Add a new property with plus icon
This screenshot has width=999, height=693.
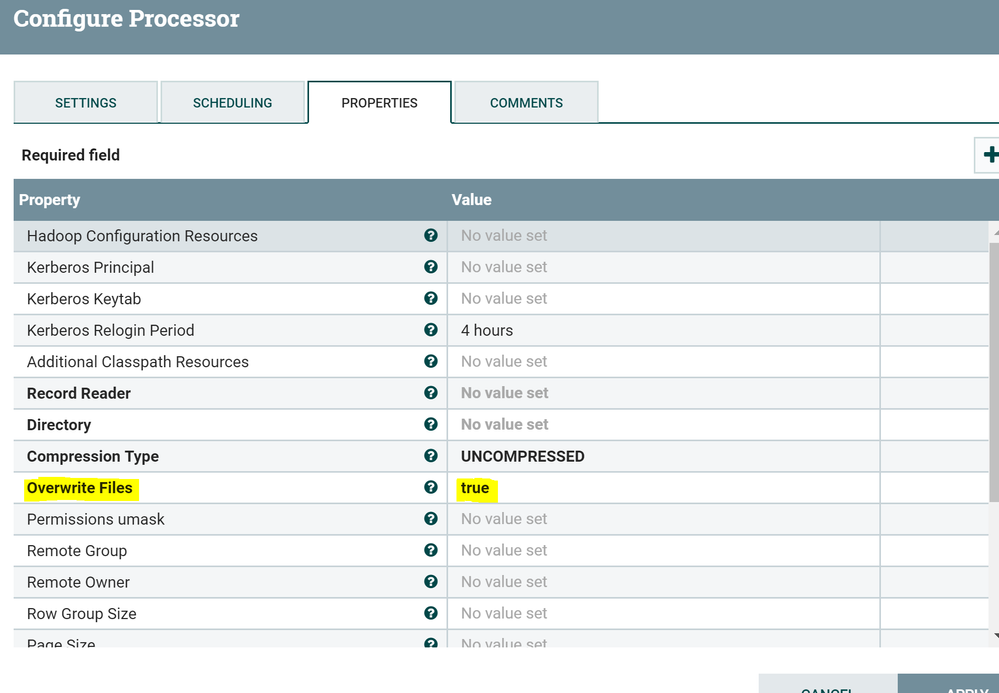pos(988,155)
